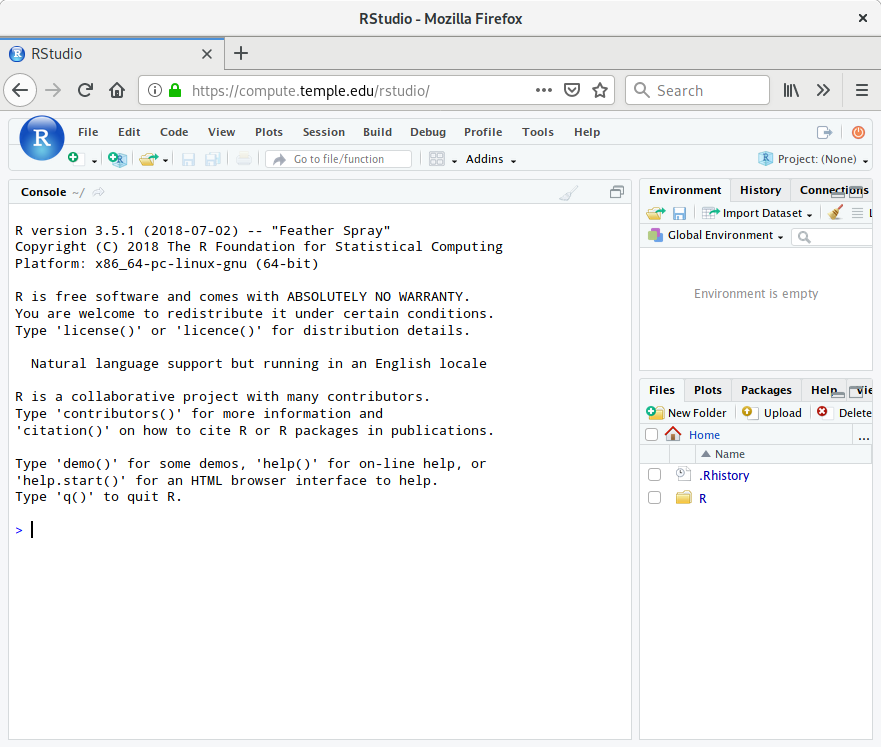881x747 pixels.
Task: Open the Addins dropdown
Action: (491, 160)
